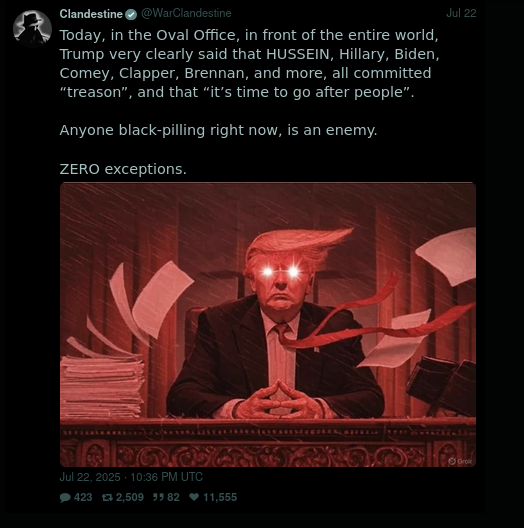This screenshot has height=528, width=524.
Task: Click the 423 replies count
Action: (83, 497)
